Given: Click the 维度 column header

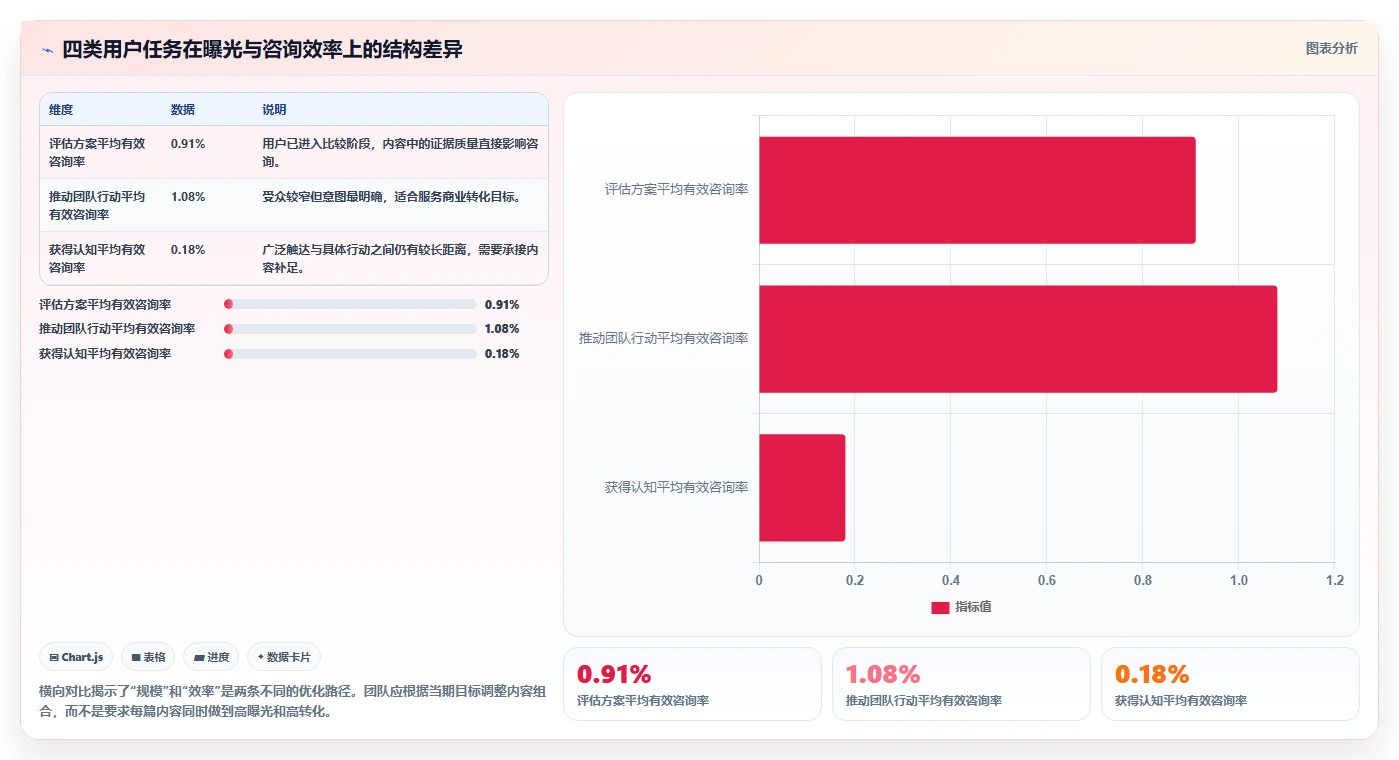Looking at the screenshot, I should 61,110.
